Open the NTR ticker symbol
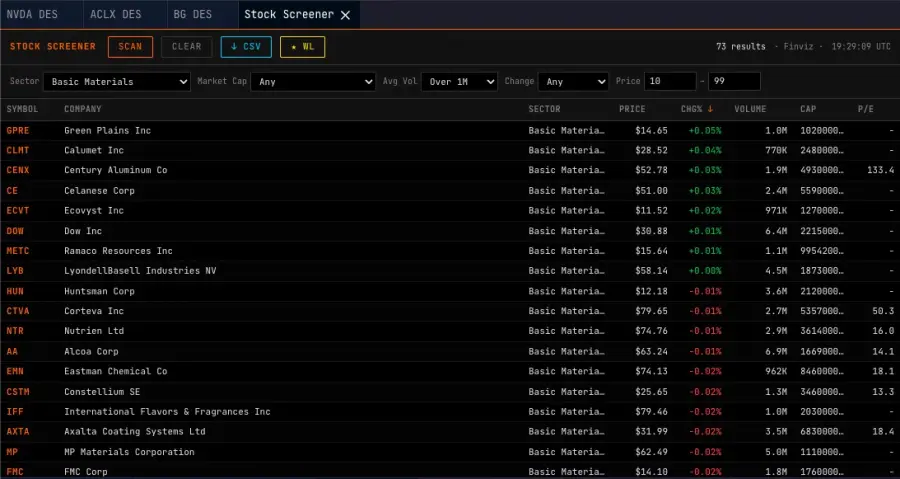This screenshot has width=900, height=479. (x=15, y=331)
